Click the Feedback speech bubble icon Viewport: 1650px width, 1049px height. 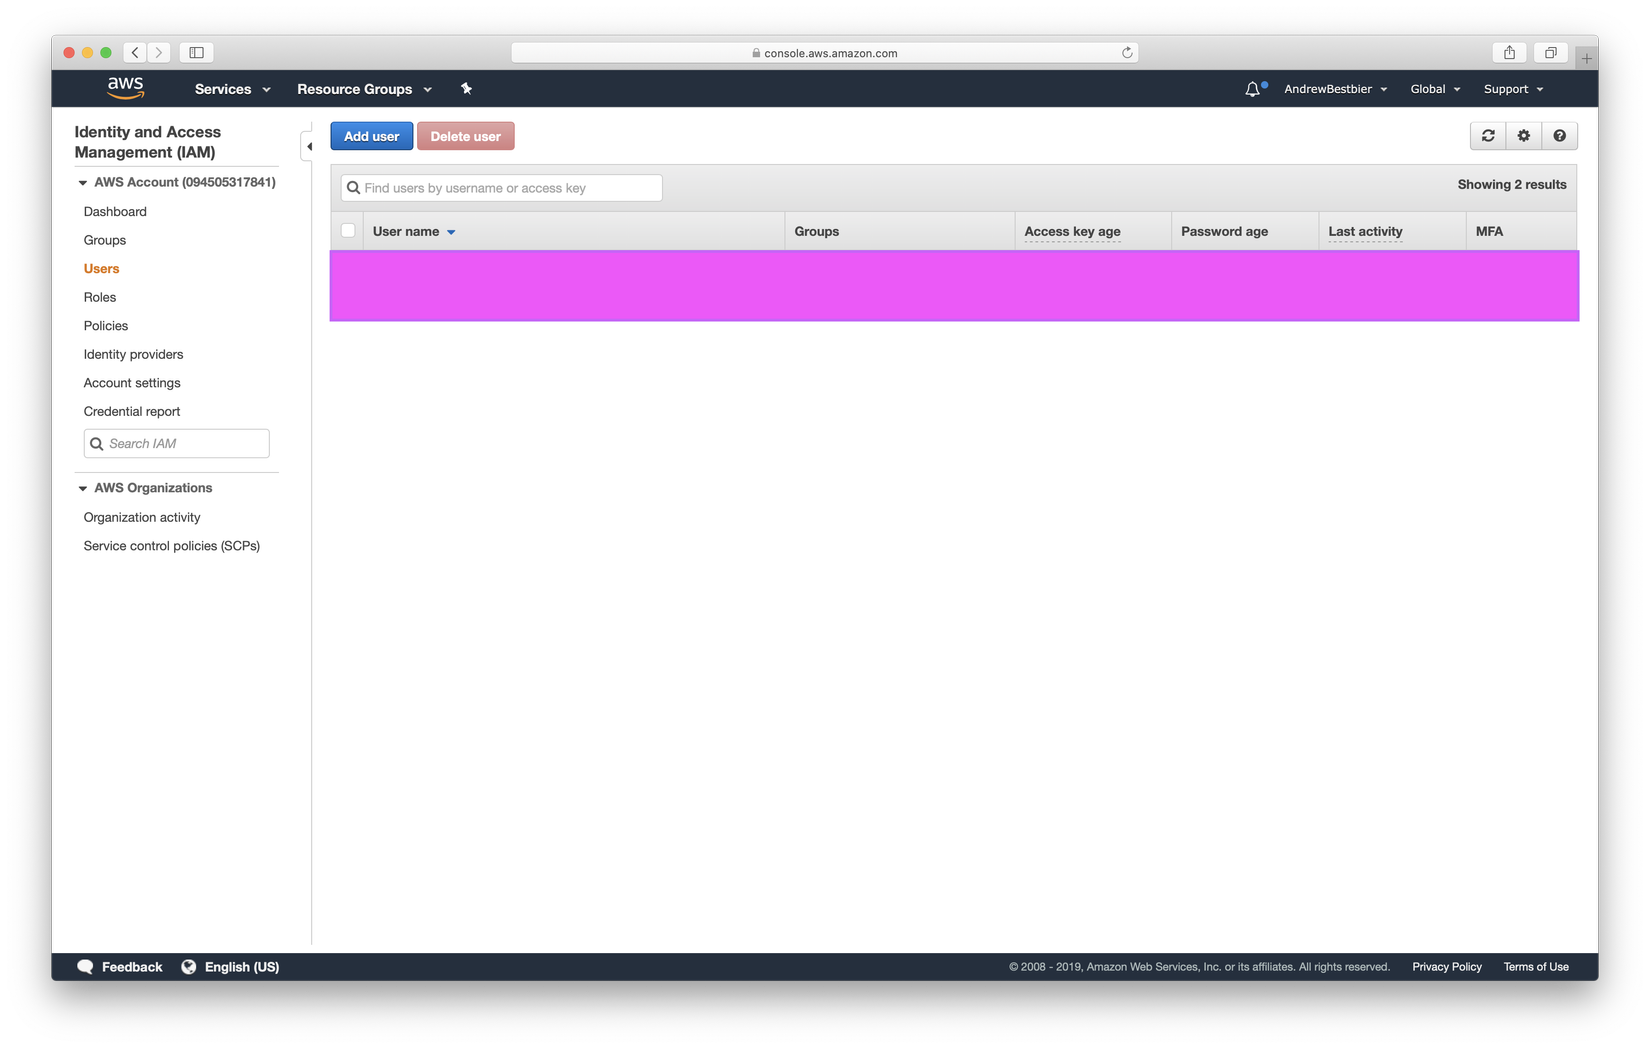85,967
